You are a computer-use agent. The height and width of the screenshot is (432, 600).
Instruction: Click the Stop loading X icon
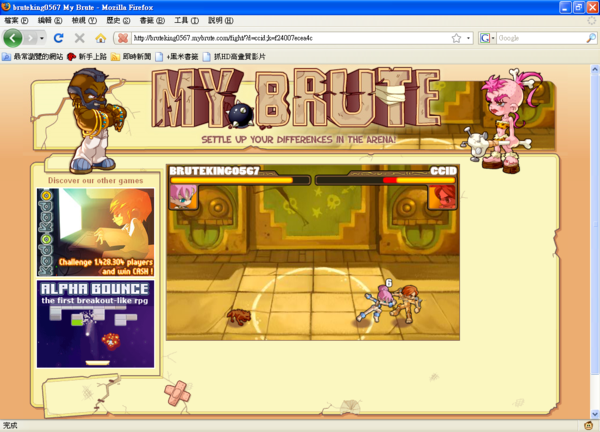[x=80, y=38]
